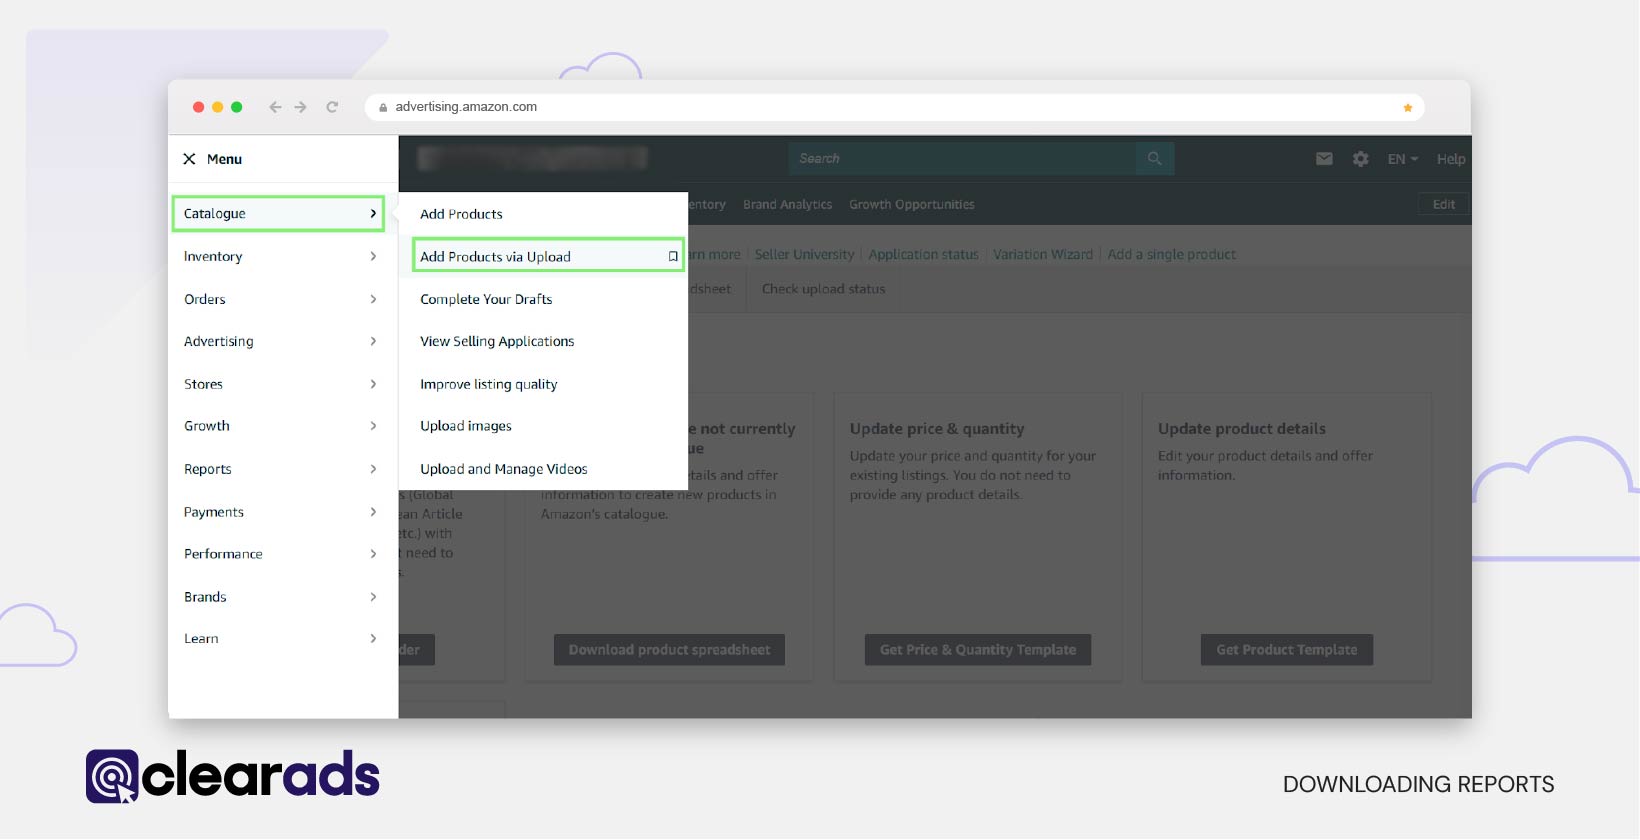Click the Update price & quantity heading
Screen dimensions: 1640x840
click(x=937, y=429)
